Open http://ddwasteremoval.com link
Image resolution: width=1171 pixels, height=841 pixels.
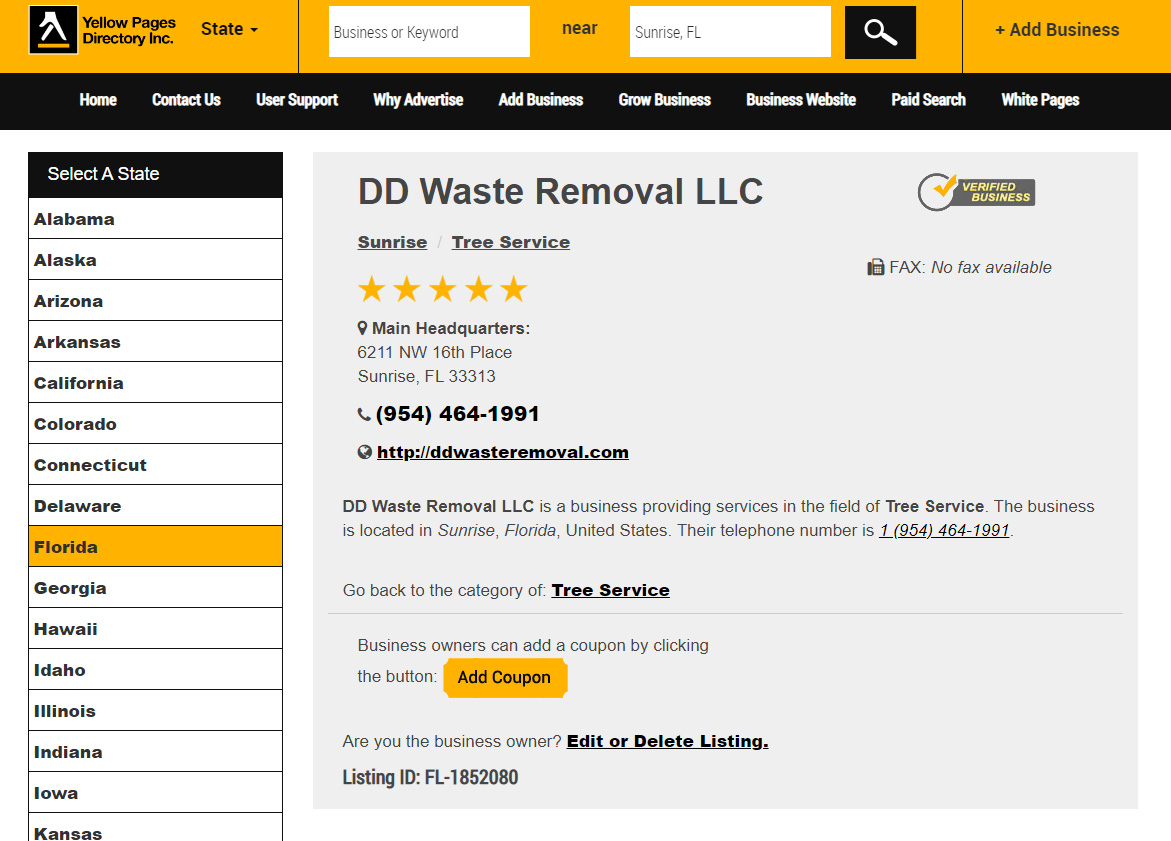503,452
